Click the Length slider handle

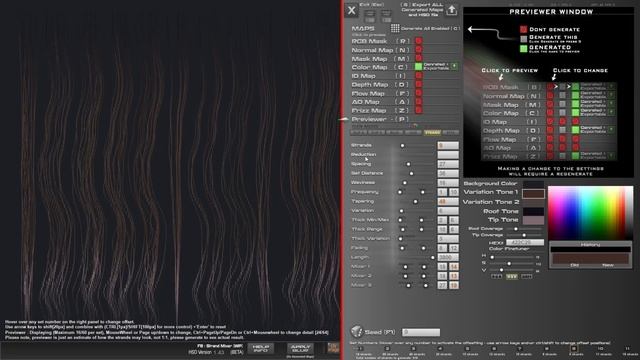[433, 258]
